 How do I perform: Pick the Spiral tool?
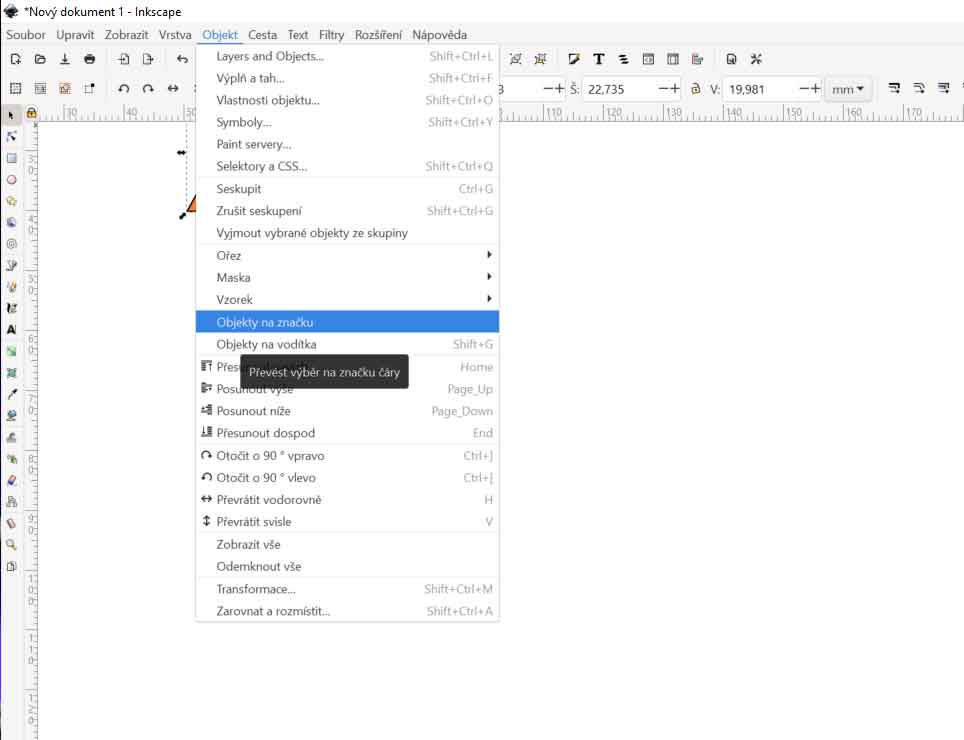coord(12,243)
